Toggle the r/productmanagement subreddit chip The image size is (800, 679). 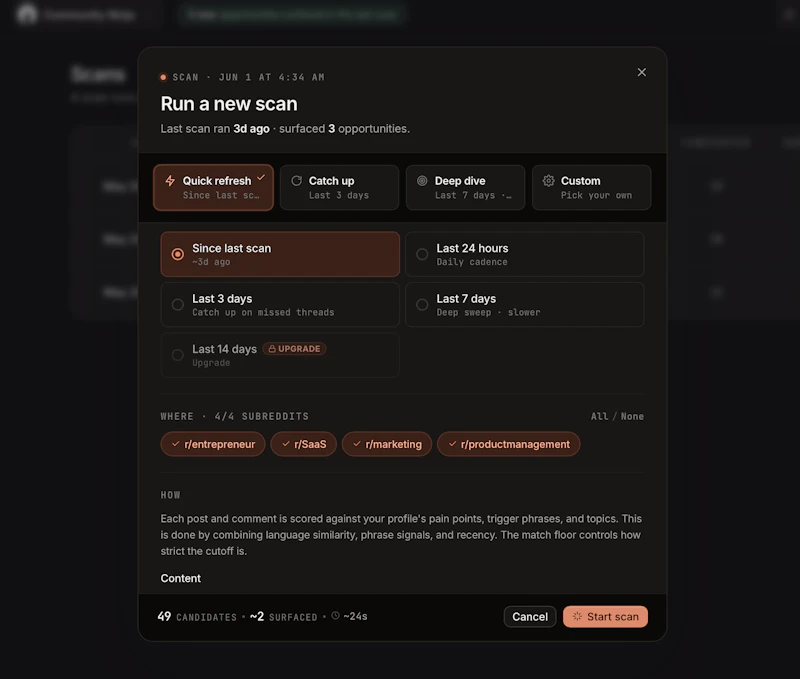[509, 444]
